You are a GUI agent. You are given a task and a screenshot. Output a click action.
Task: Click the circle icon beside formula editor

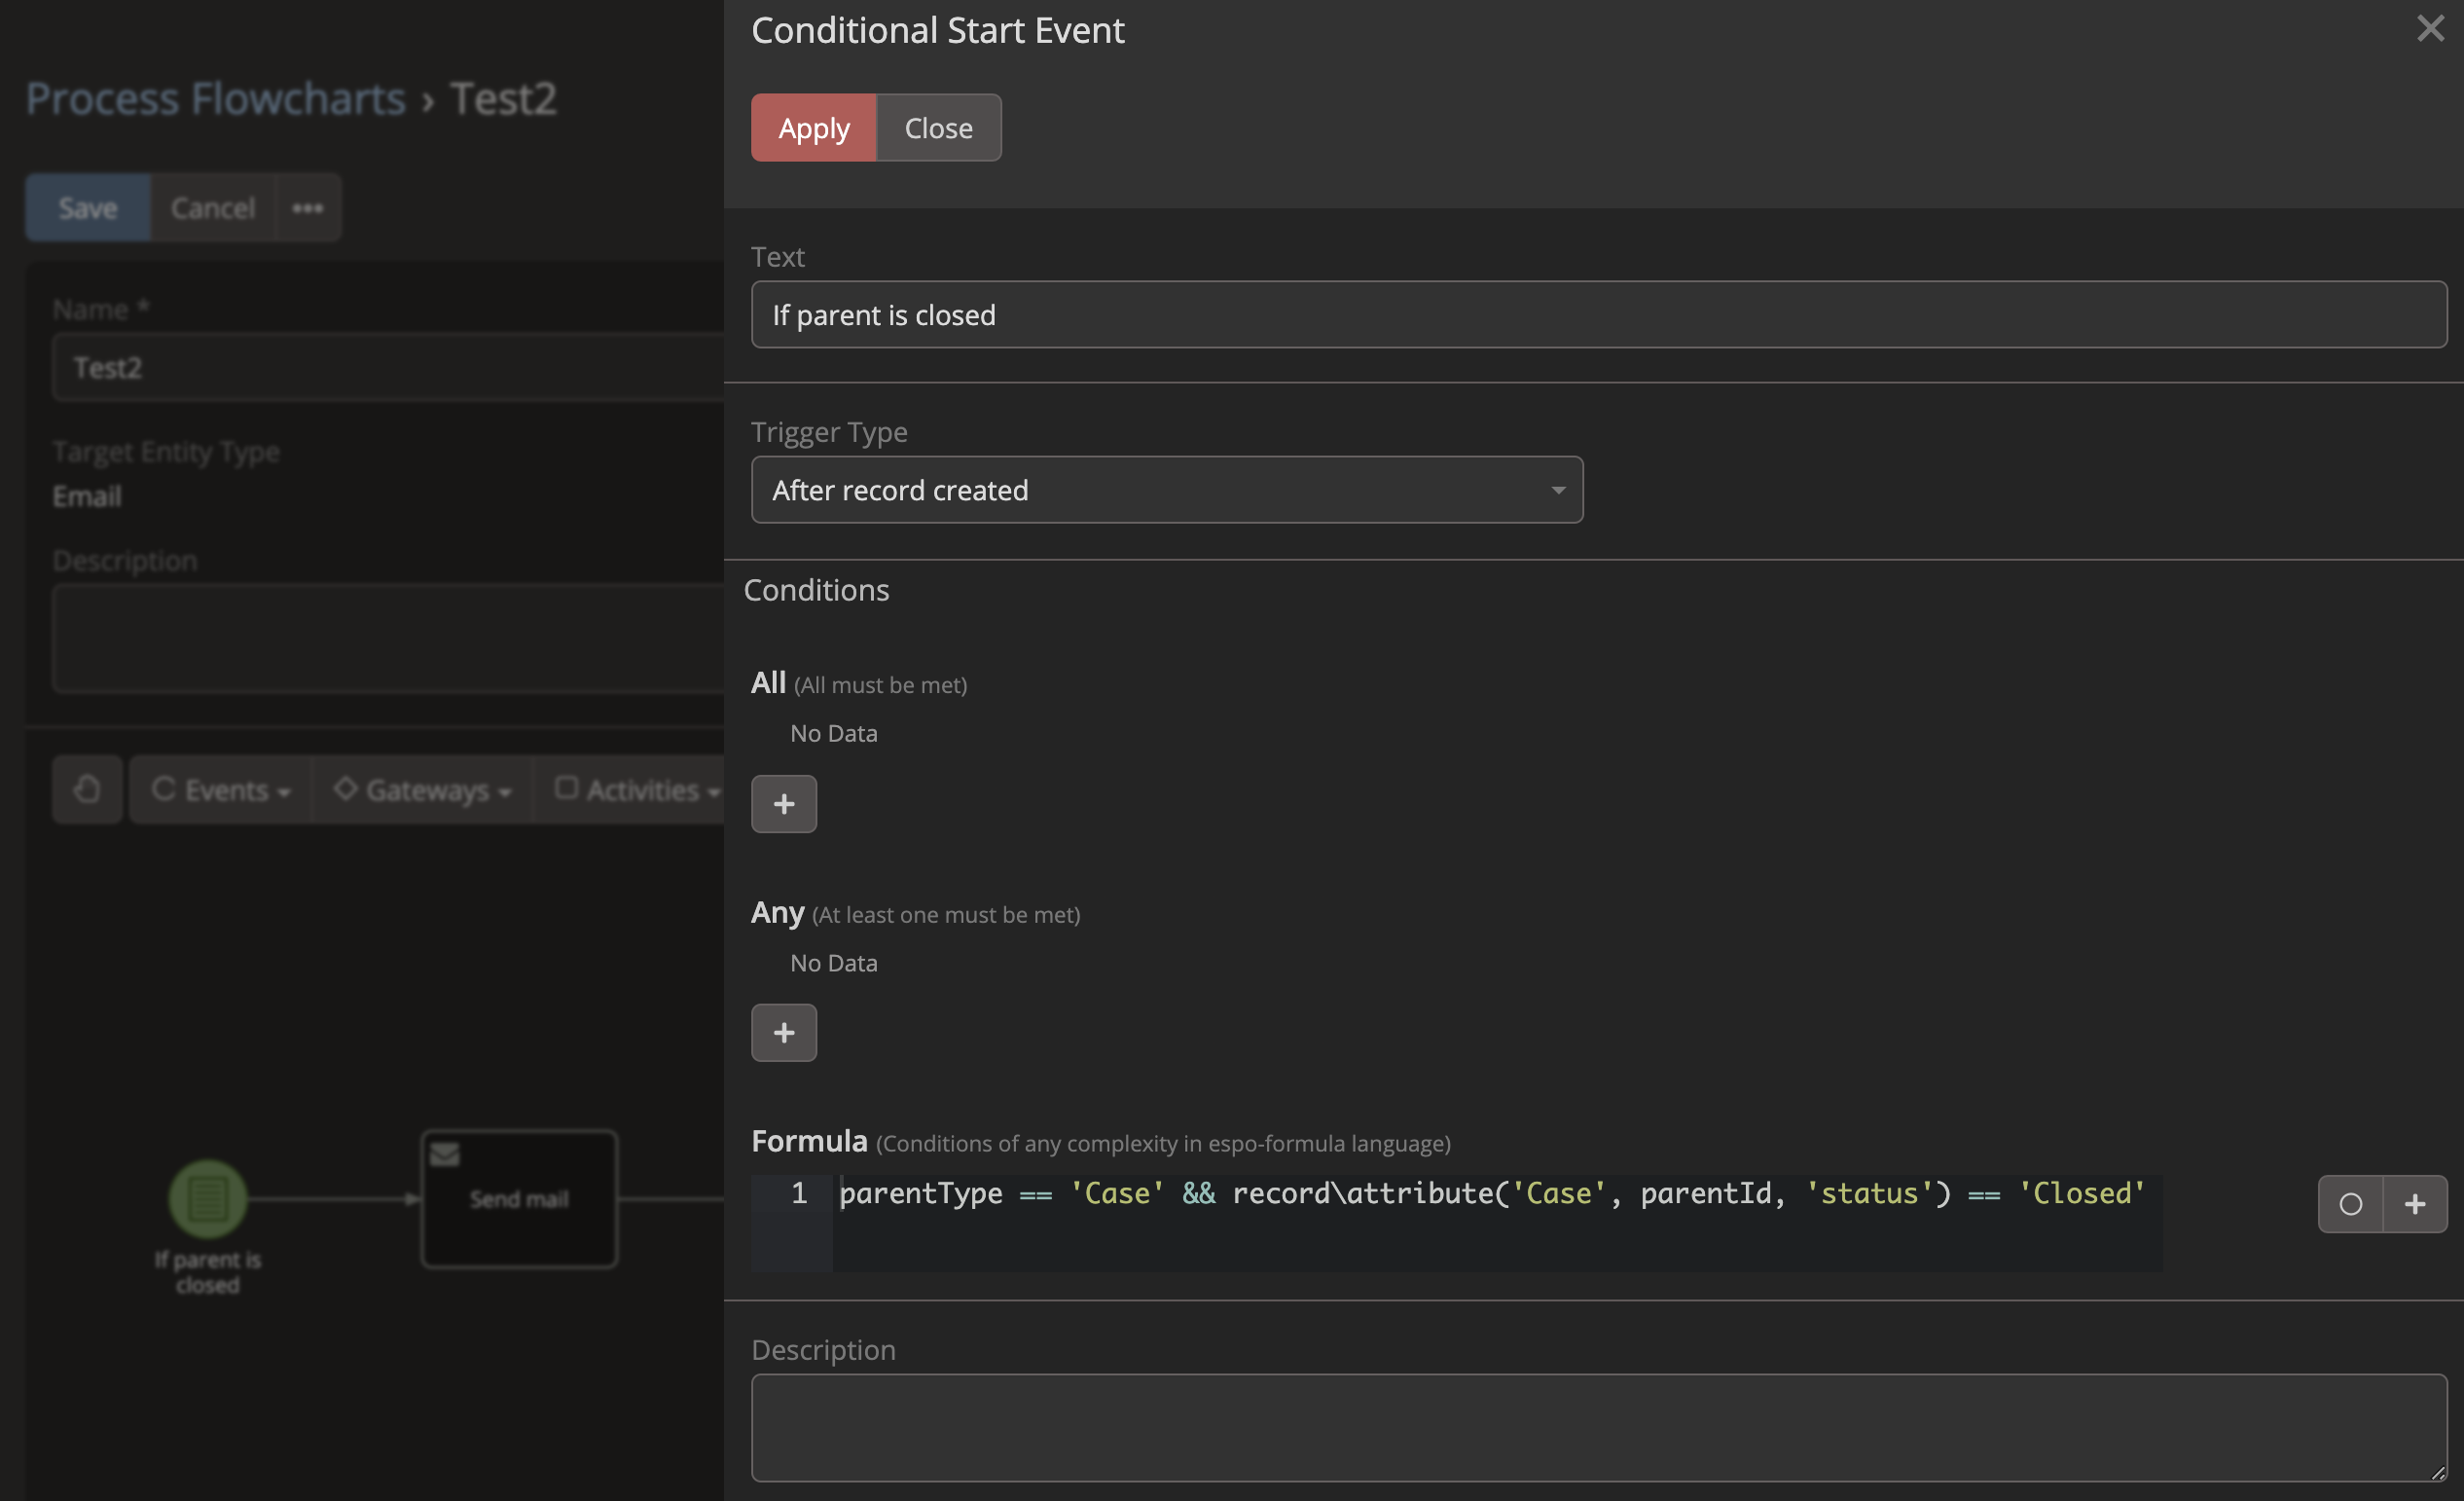[x=2350, y=1204]
